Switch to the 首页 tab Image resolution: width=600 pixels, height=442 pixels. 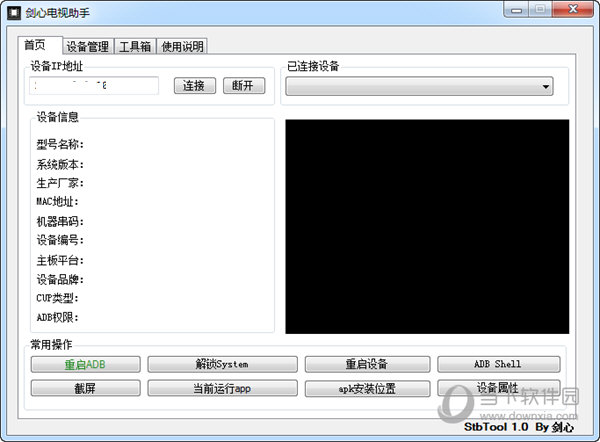40,45
